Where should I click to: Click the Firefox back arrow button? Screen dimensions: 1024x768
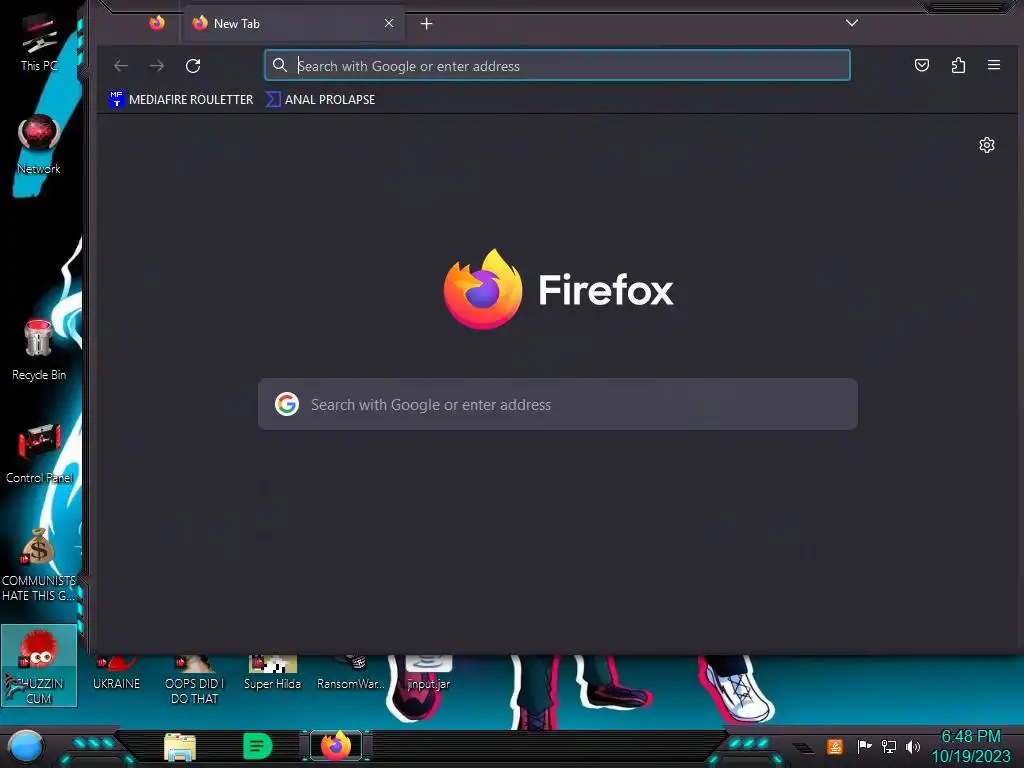point(121,65)
